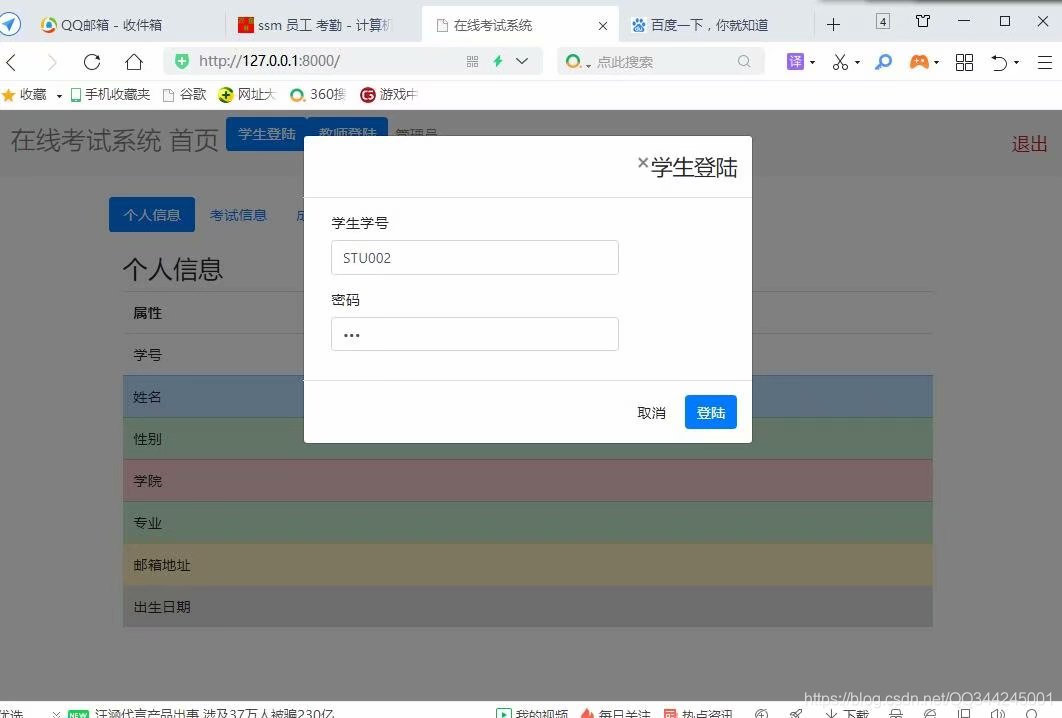Expand the screenshot tool dropdown arrow
This screenshot has height=718, width=1062.
857,62
